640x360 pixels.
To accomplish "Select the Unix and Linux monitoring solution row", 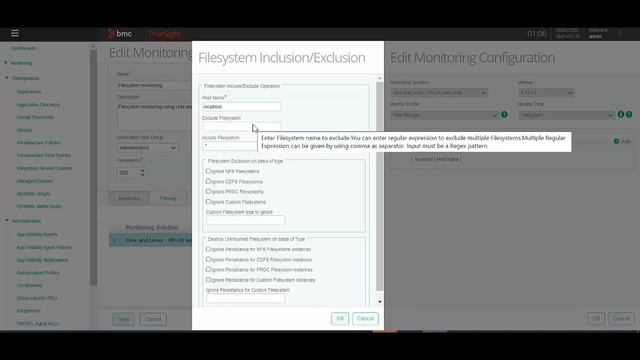I will click(x=151, y=240).
